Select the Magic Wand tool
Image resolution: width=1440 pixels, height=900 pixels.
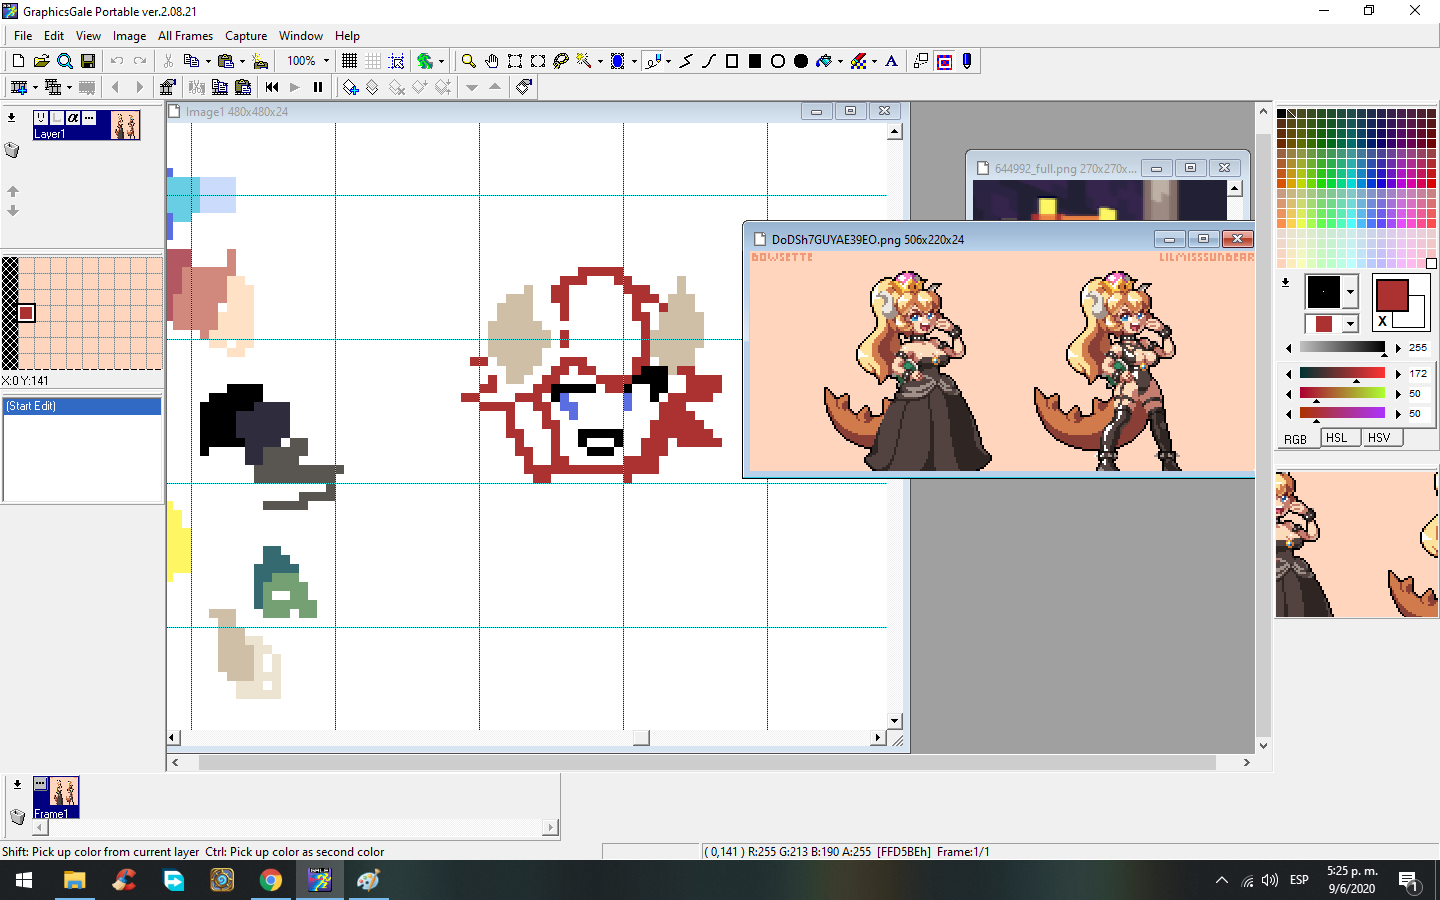point(584,61)
